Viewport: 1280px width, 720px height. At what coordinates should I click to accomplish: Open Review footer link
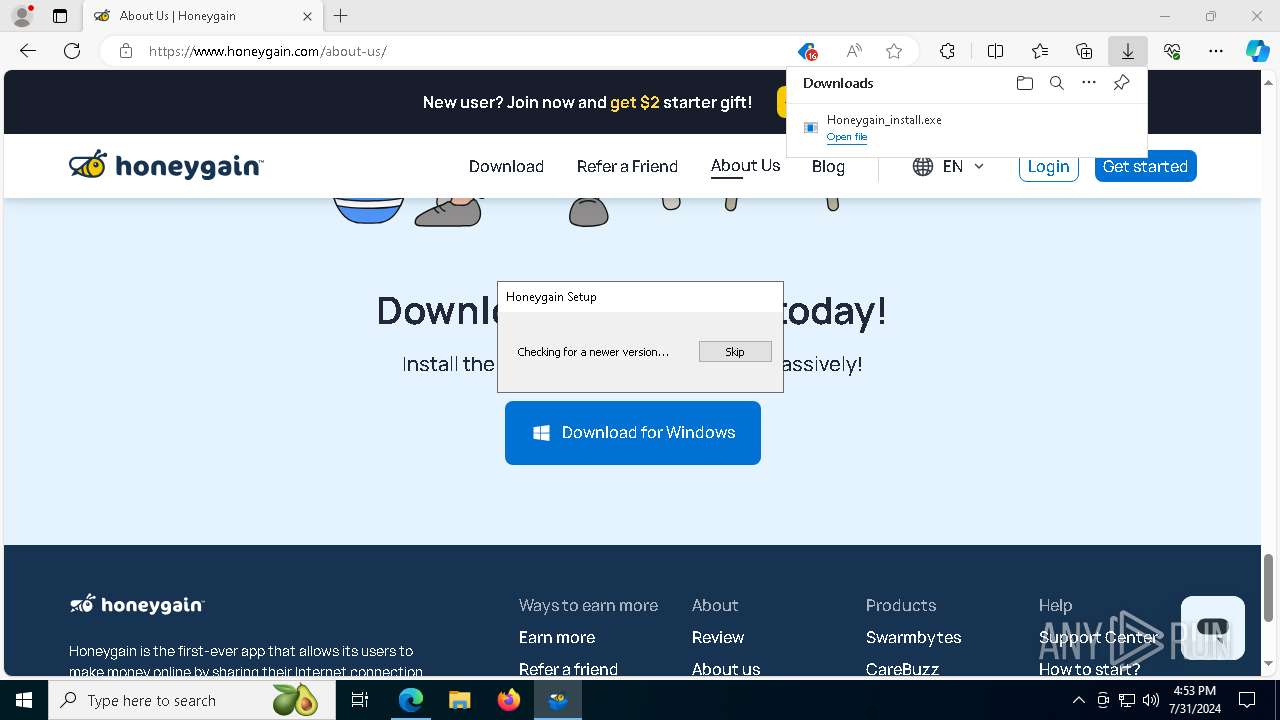[718, 637]
